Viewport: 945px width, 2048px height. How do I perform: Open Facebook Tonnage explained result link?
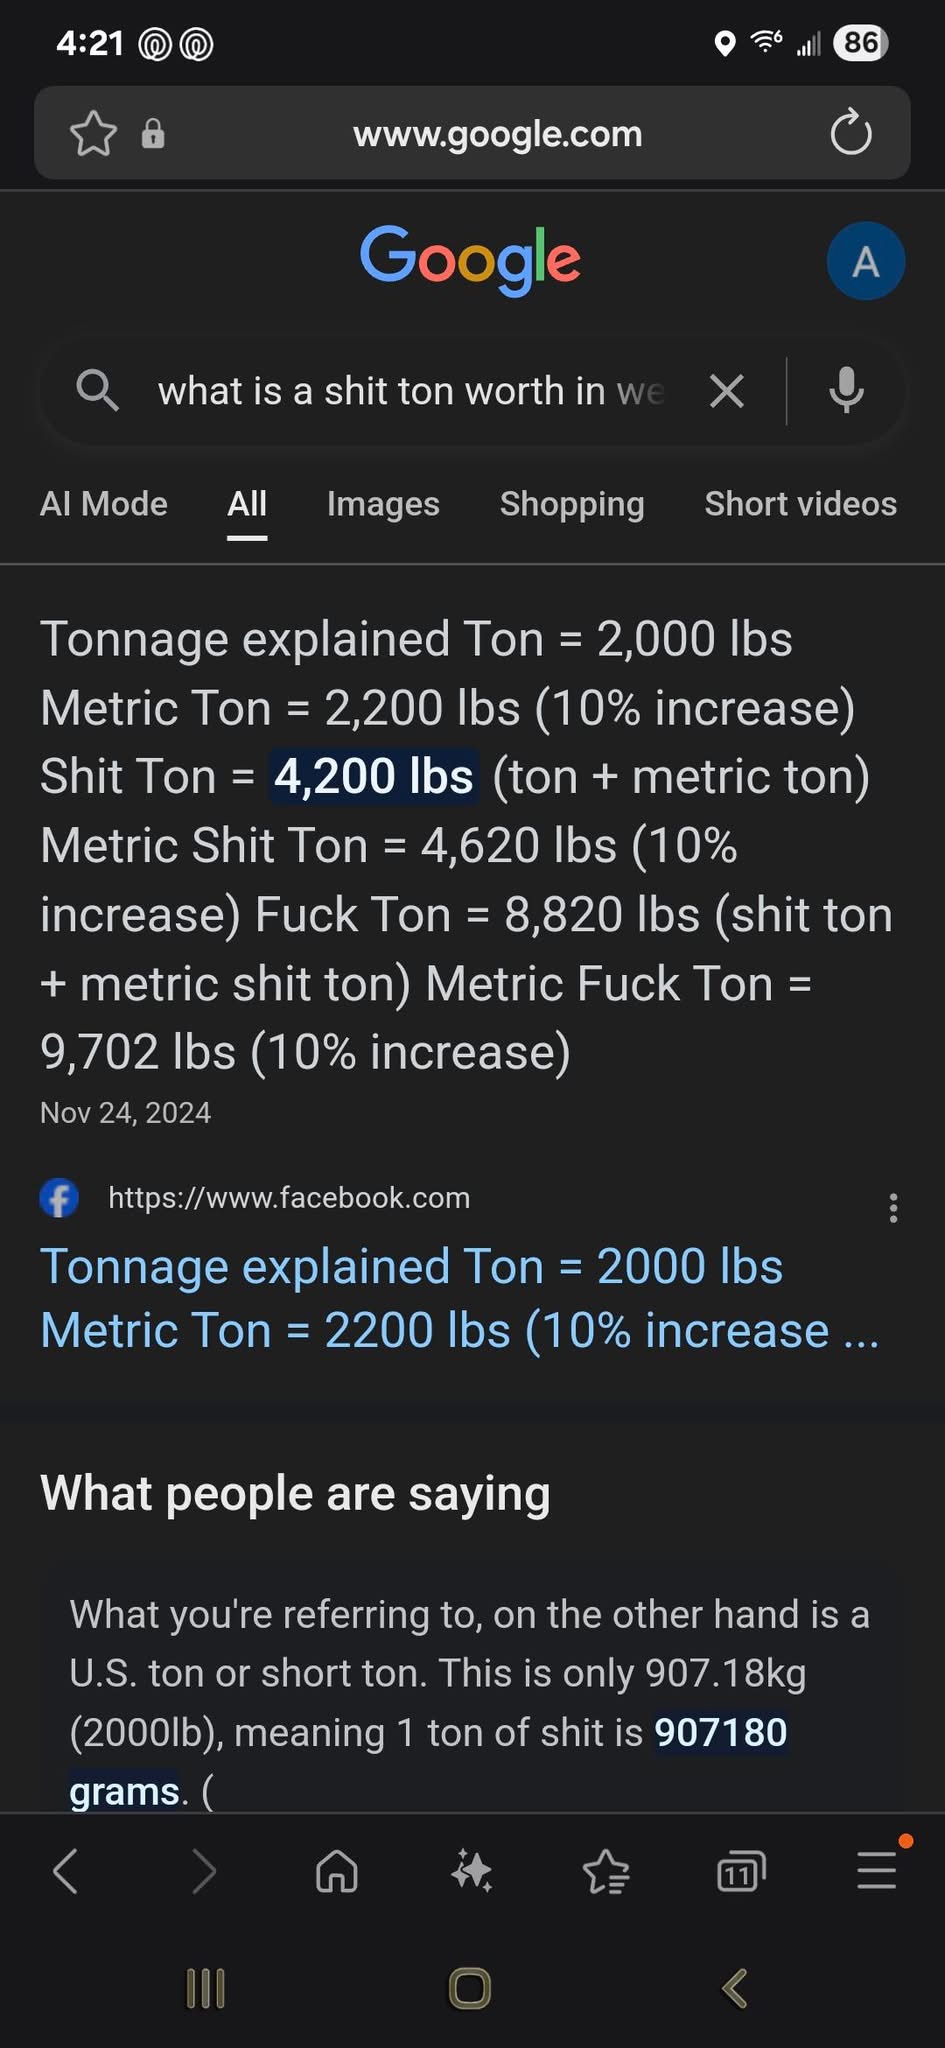pos(459,1298)
